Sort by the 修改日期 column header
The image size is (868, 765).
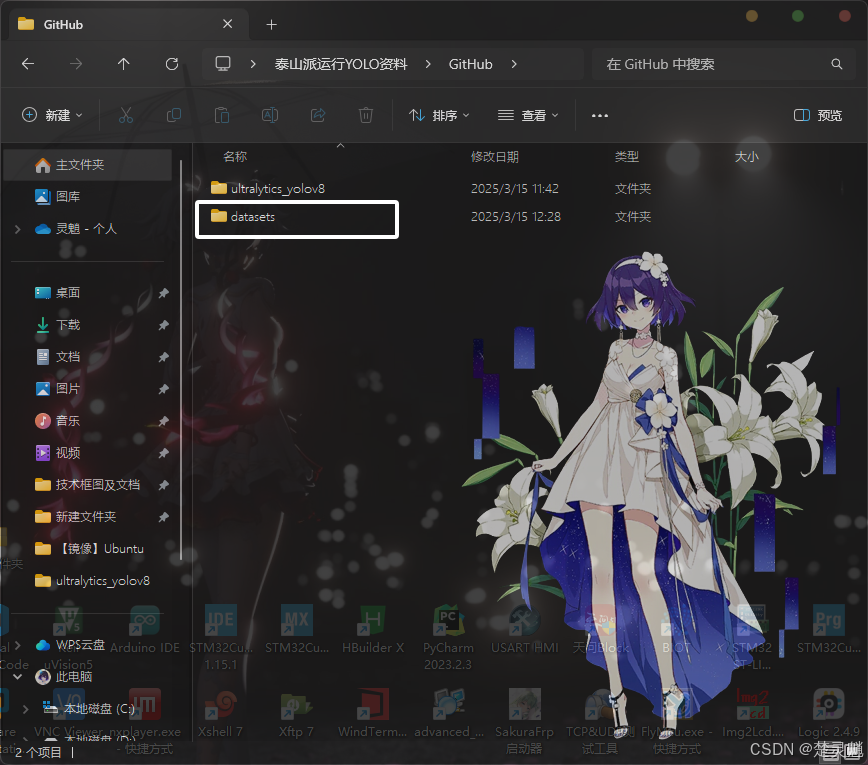(x=494, y=157)
